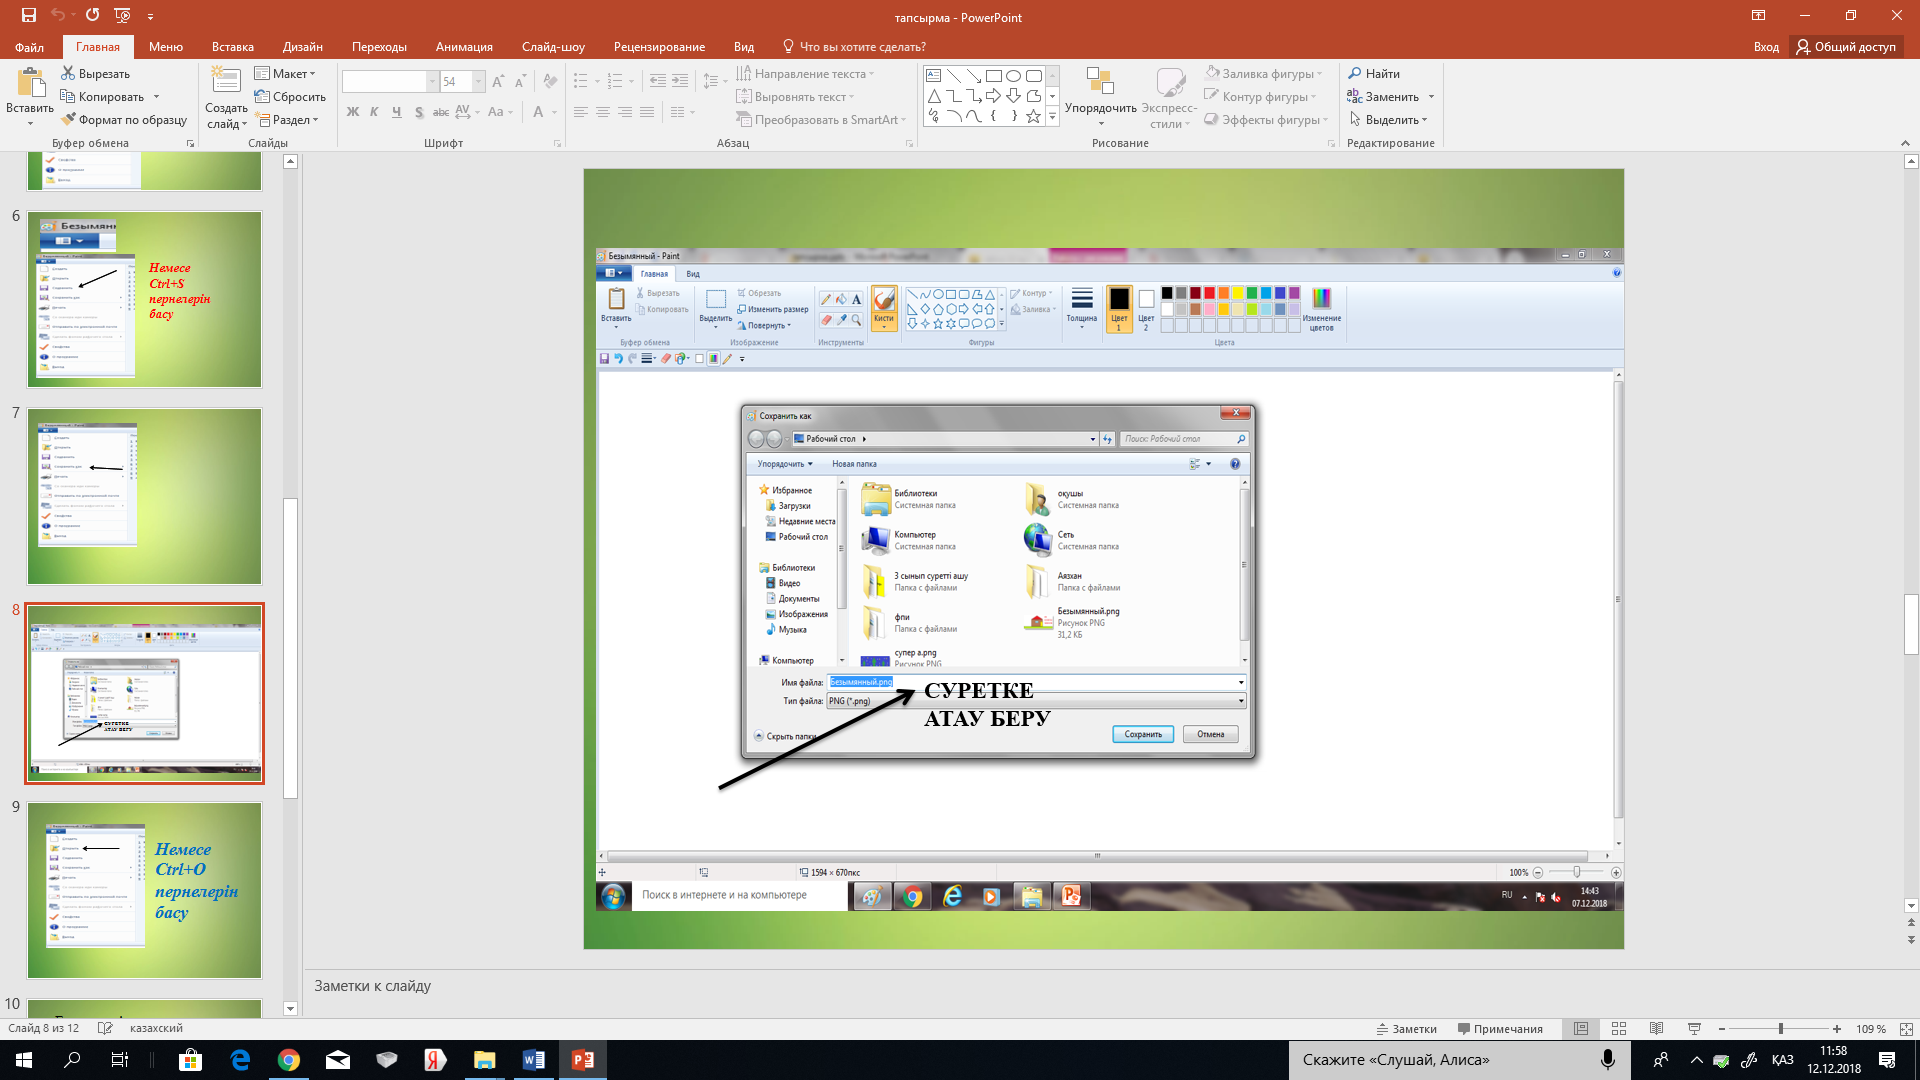This screenshot has width=1920, height=1080.
Task: Start slideshow from status bar icon
Action: click(1694, 1028)
